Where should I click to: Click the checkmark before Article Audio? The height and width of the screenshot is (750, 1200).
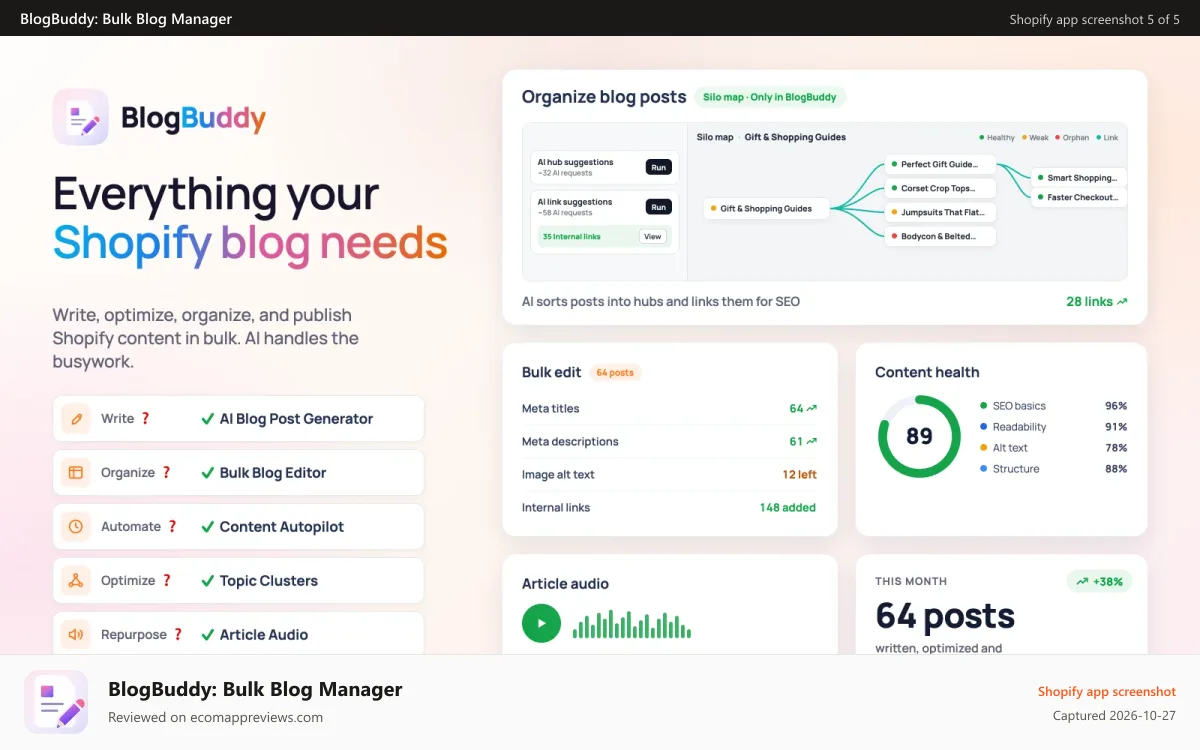pos(207,635)
